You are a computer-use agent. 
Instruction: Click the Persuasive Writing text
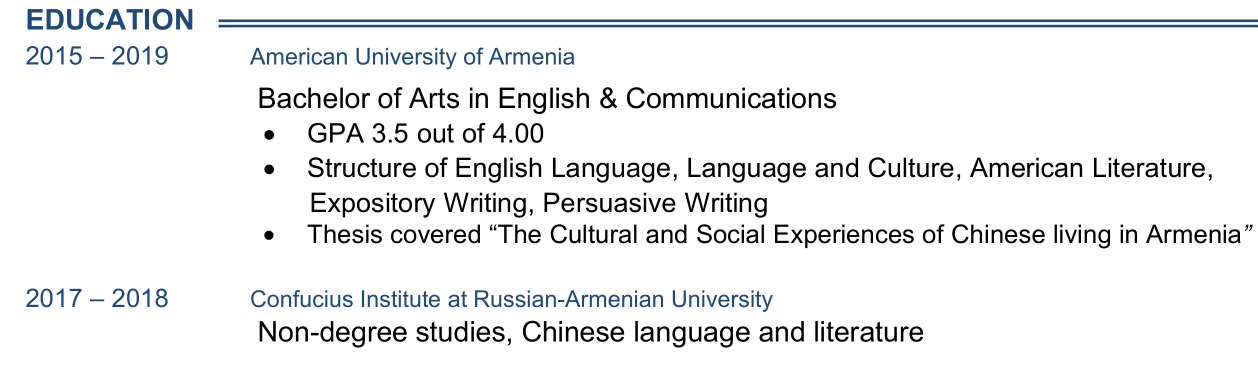click(x=656, y=203)
